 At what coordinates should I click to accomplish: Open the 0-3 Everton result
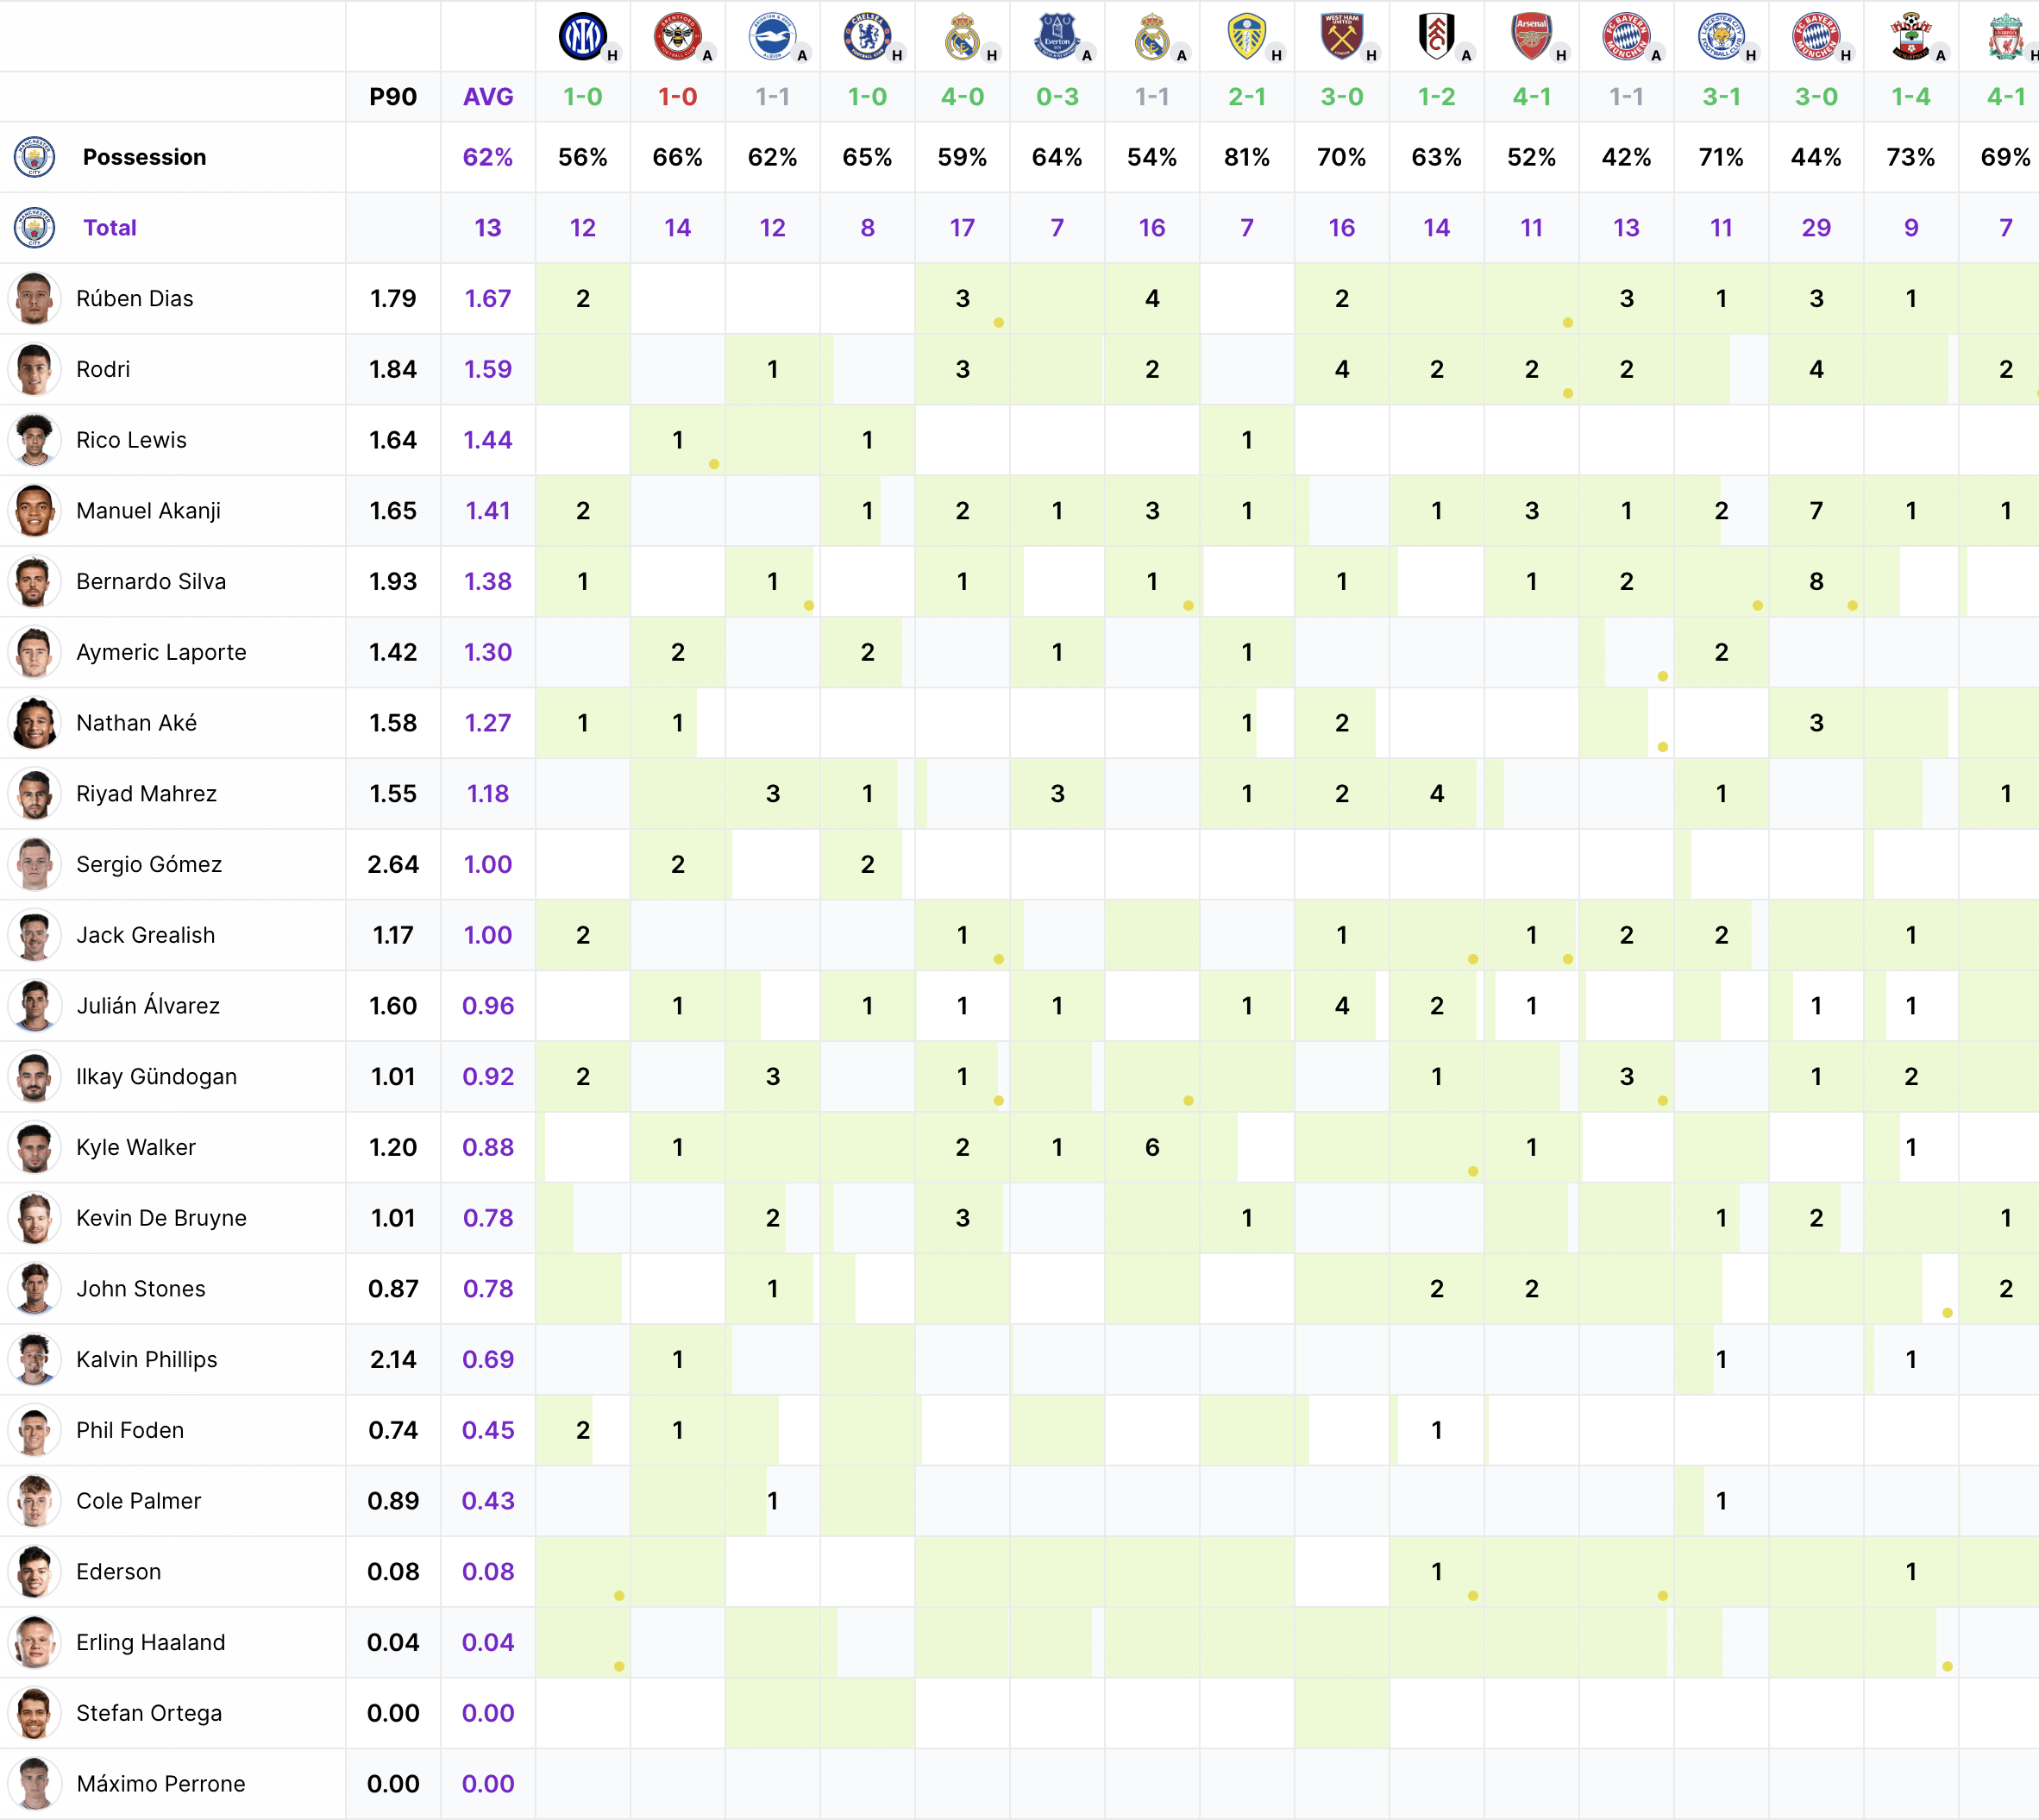pos(1057,97)
